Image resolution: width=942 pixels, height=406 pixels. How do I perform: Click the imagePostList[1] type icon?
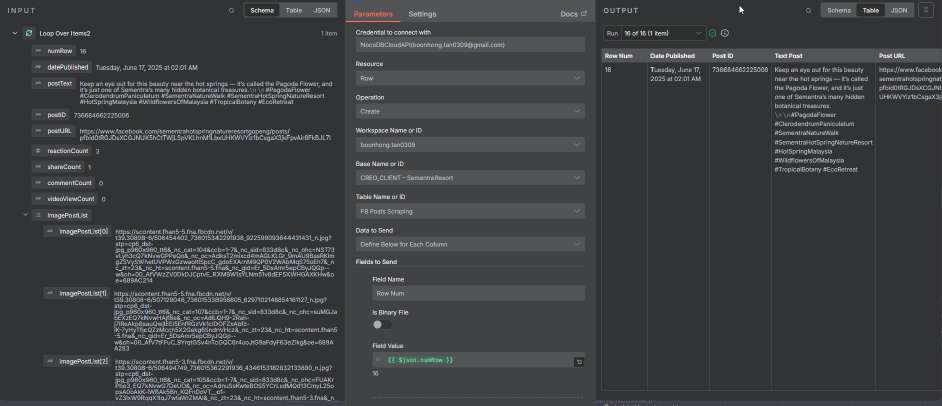coord(50,293)
